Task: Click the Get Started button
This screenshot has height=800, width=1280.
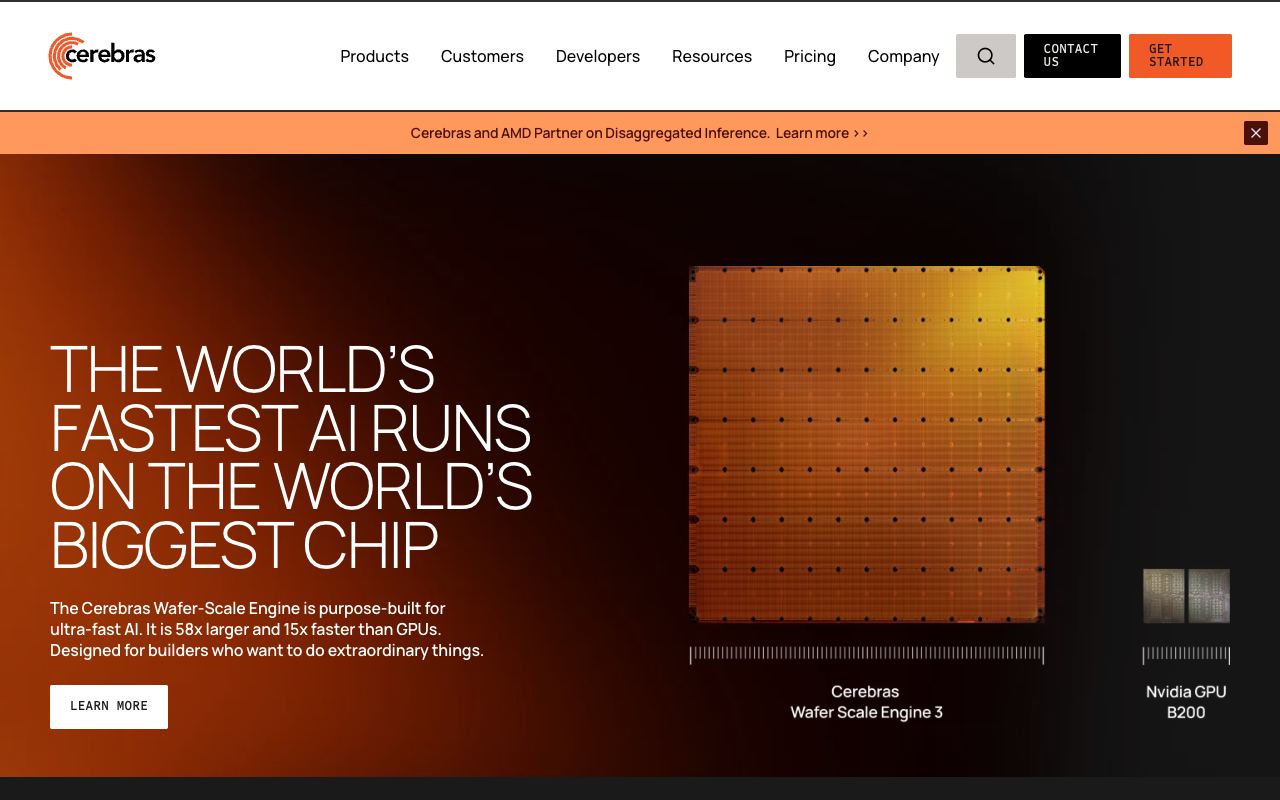Action: click(1180, 56)
